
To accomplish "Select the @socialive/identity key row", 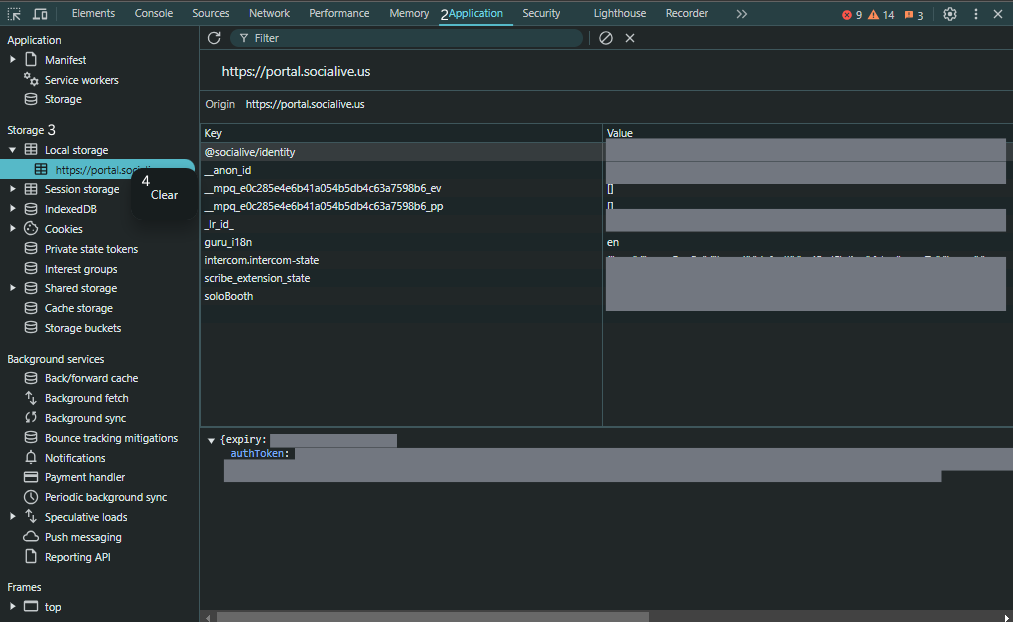I will (401, 152).
